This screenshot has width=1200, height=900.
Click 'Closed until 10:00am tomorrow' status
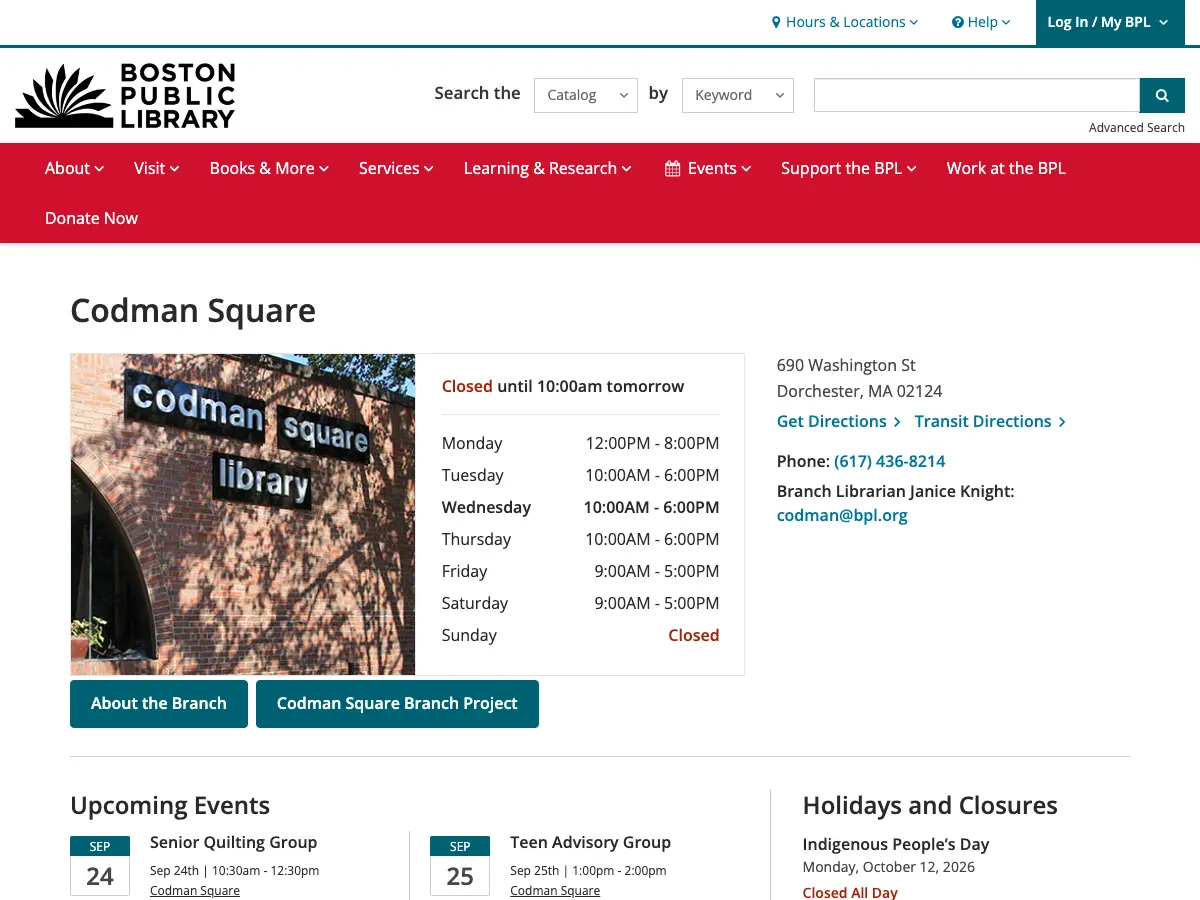click(563, 386)
